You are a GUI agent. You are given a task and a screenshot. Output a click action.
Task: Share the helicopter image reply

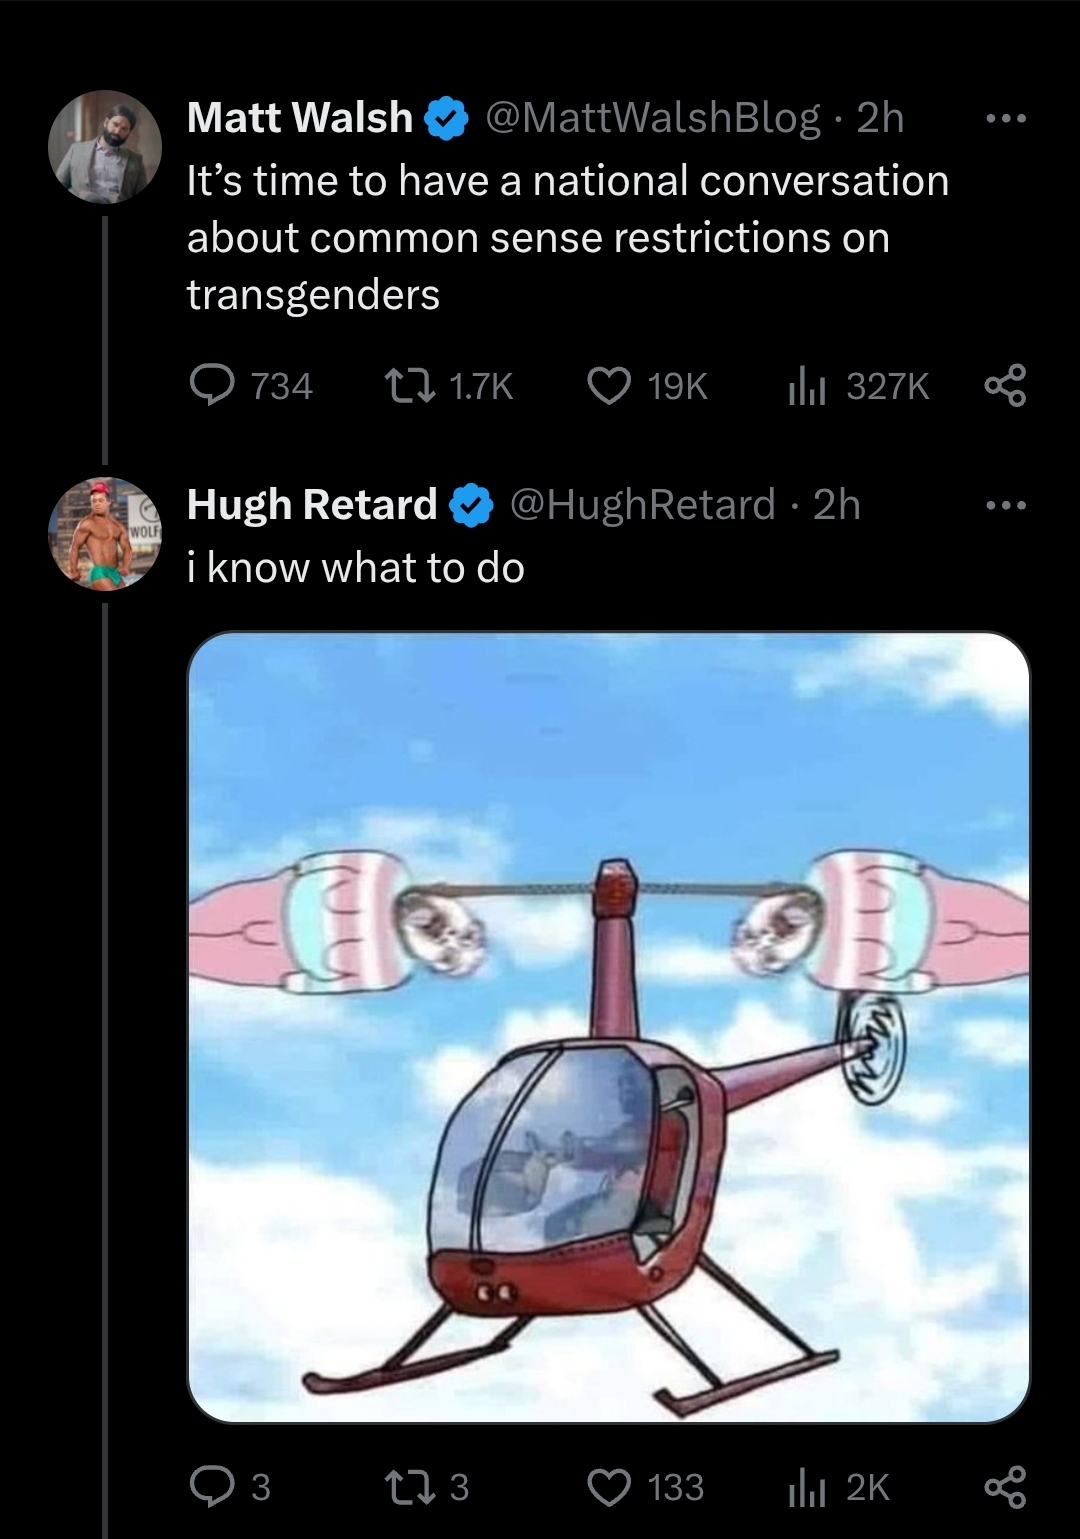1005,1487
